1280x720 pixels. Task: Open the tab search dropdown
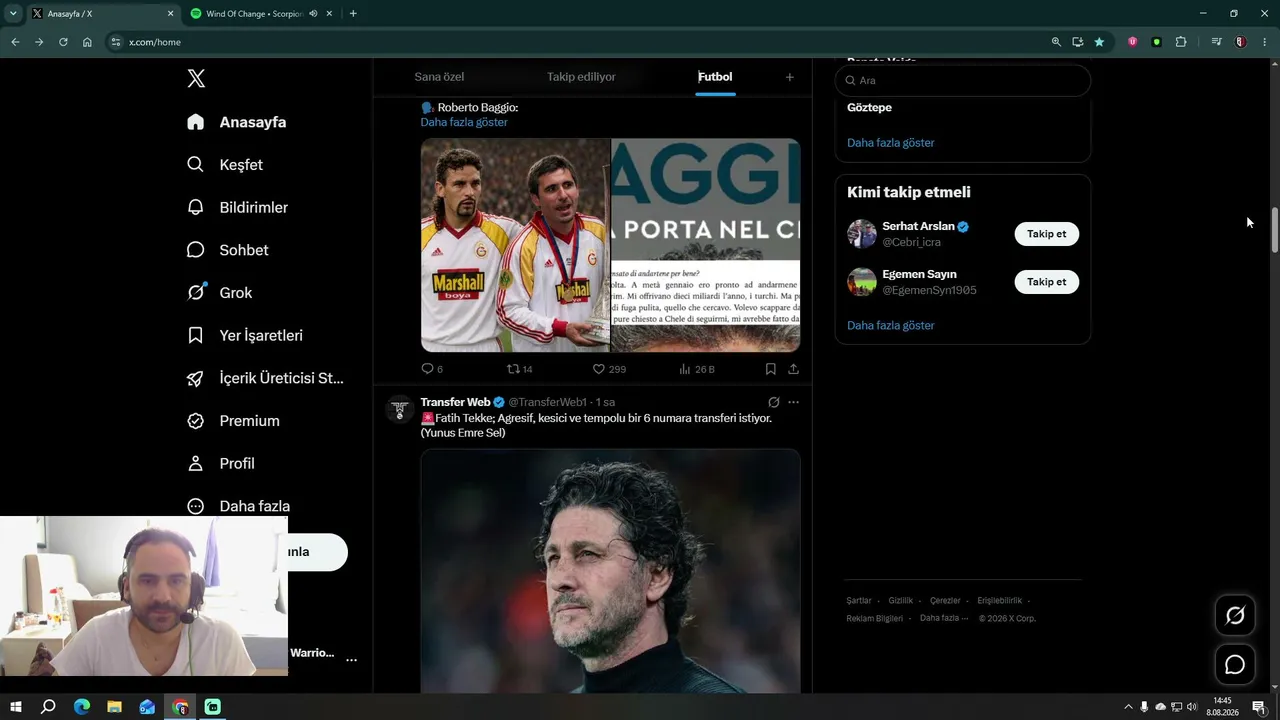click(13, 14)
